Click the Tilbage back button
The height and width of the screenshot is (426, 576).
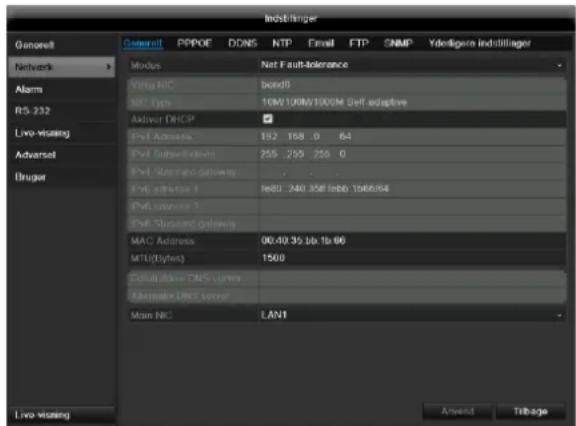tap(530, 411)
